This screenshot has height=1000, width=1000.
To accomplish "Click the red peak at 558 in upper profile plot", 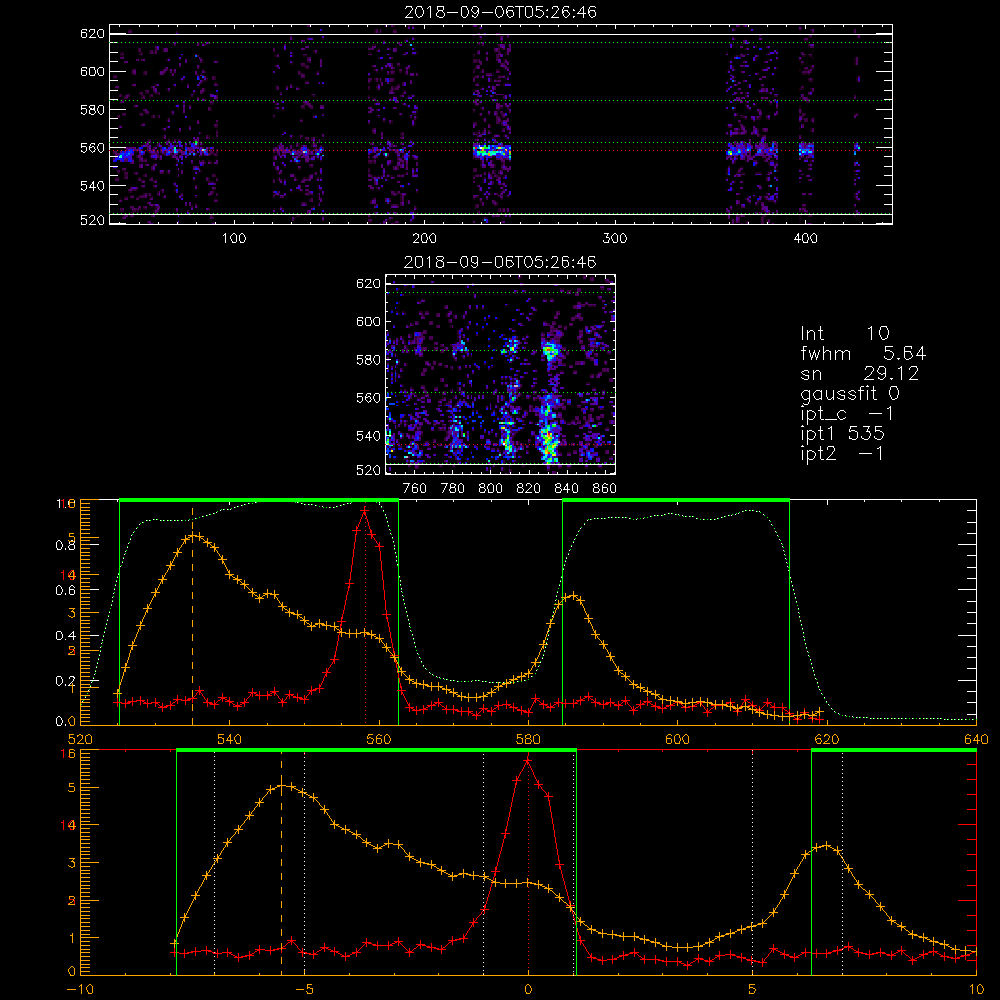I will [364, 510].
